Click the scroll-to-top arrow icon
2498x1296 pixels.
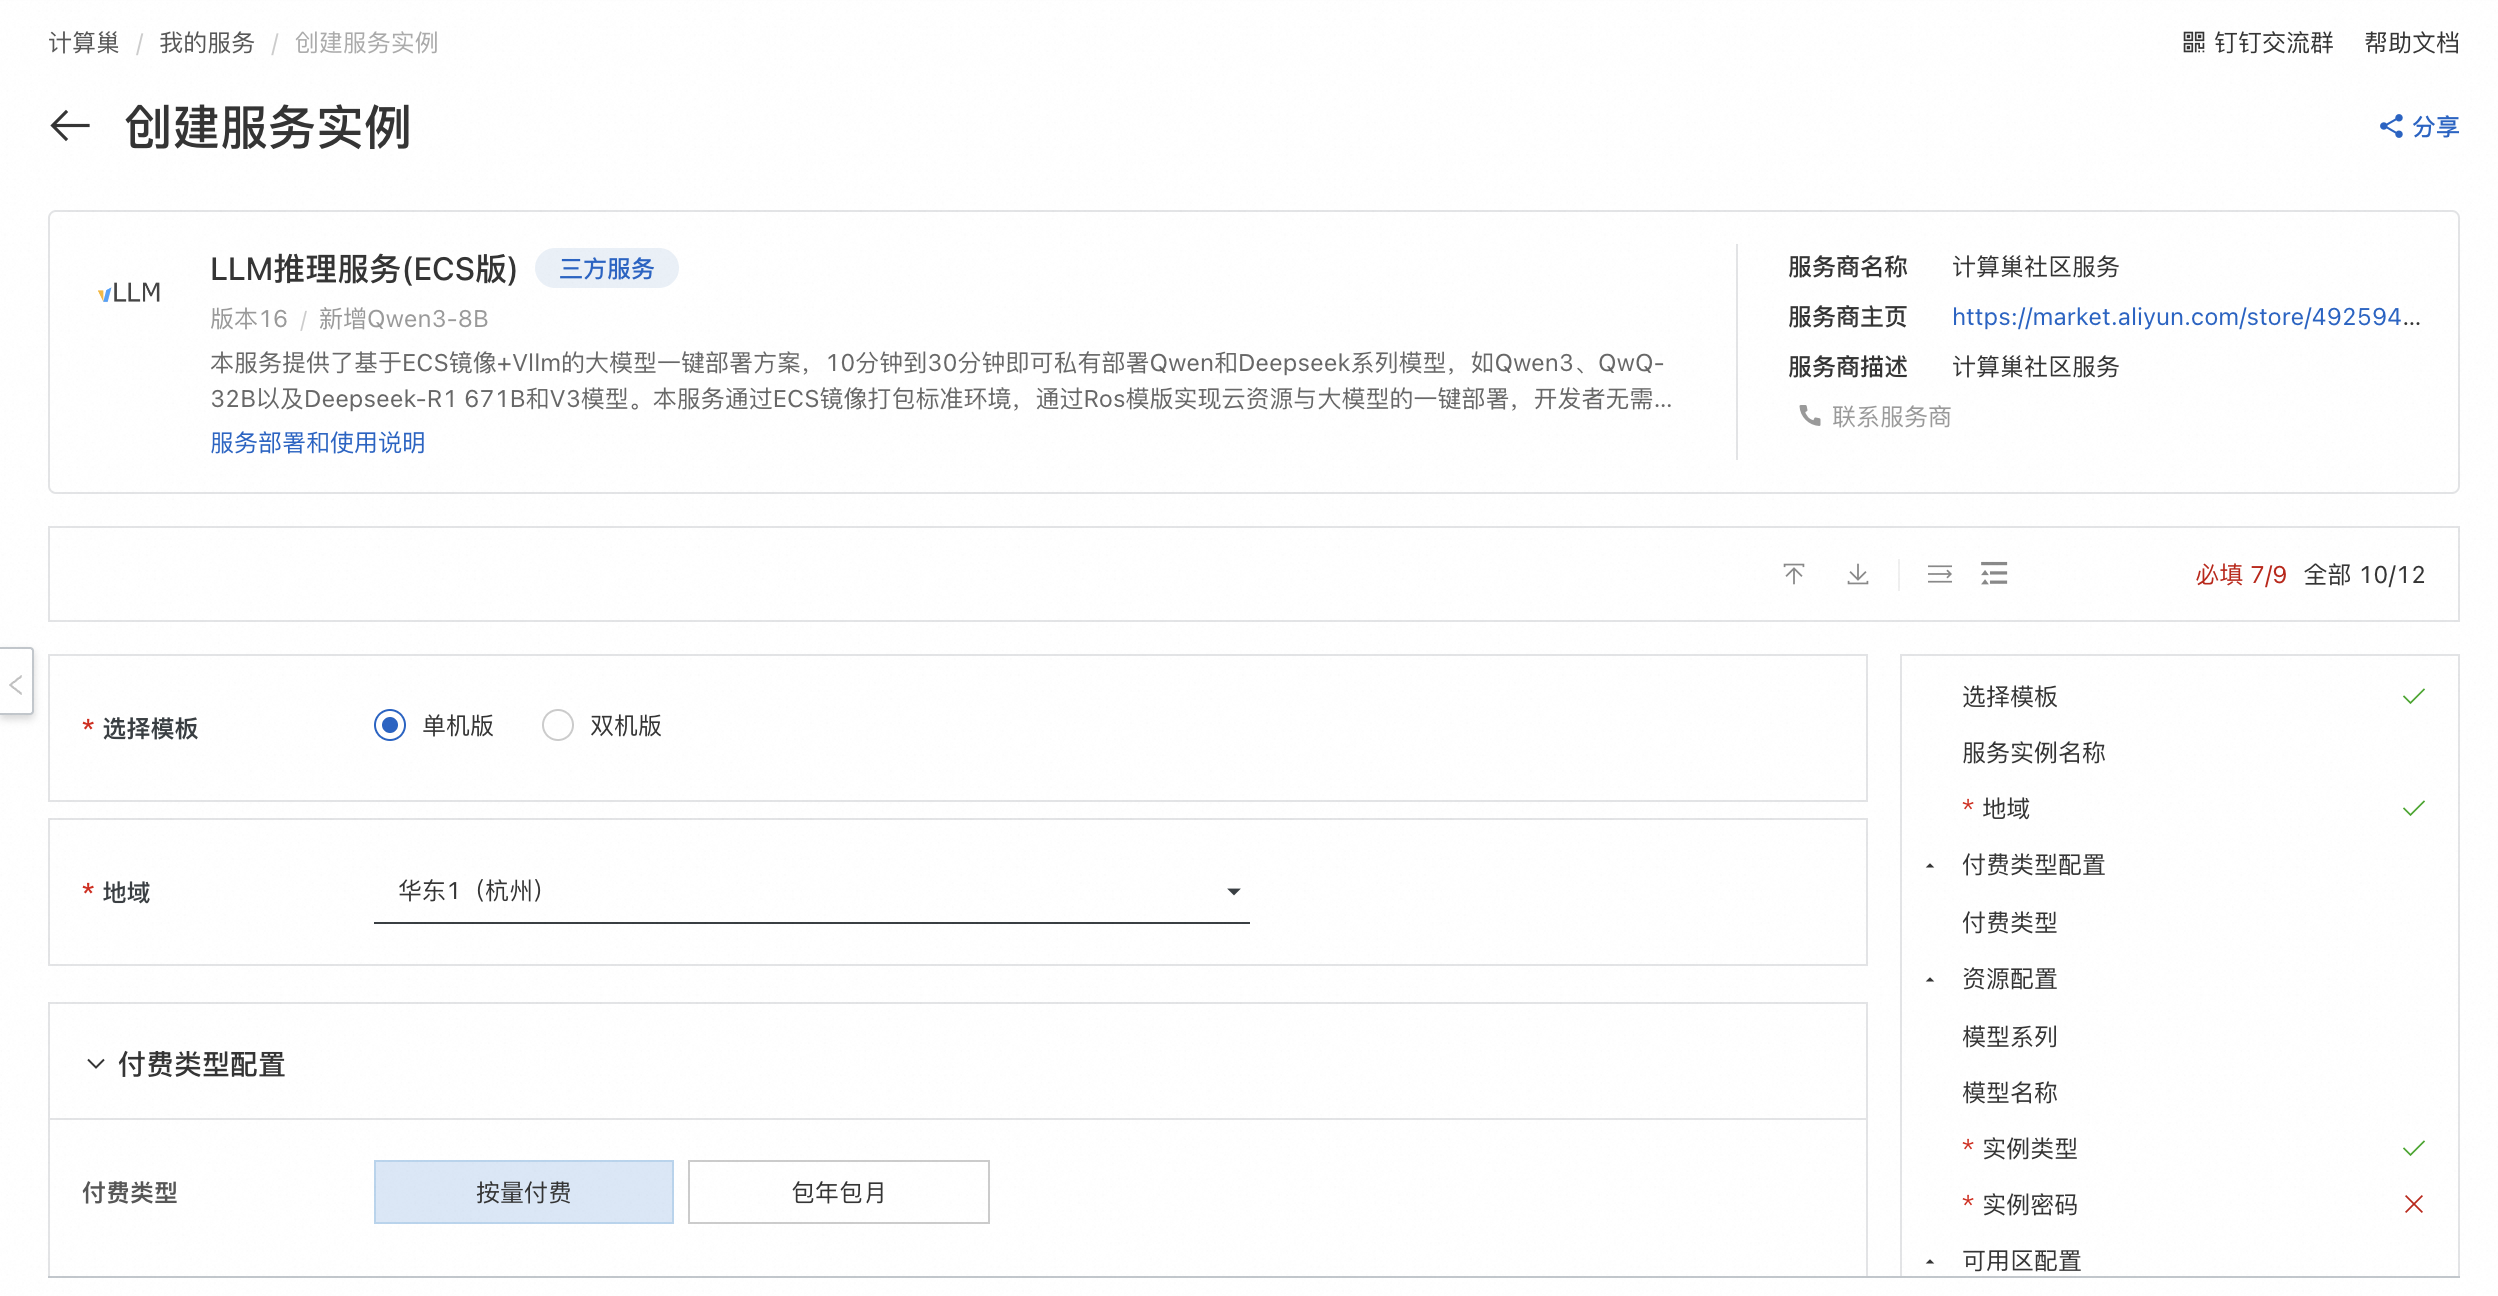pos(1793,574)
